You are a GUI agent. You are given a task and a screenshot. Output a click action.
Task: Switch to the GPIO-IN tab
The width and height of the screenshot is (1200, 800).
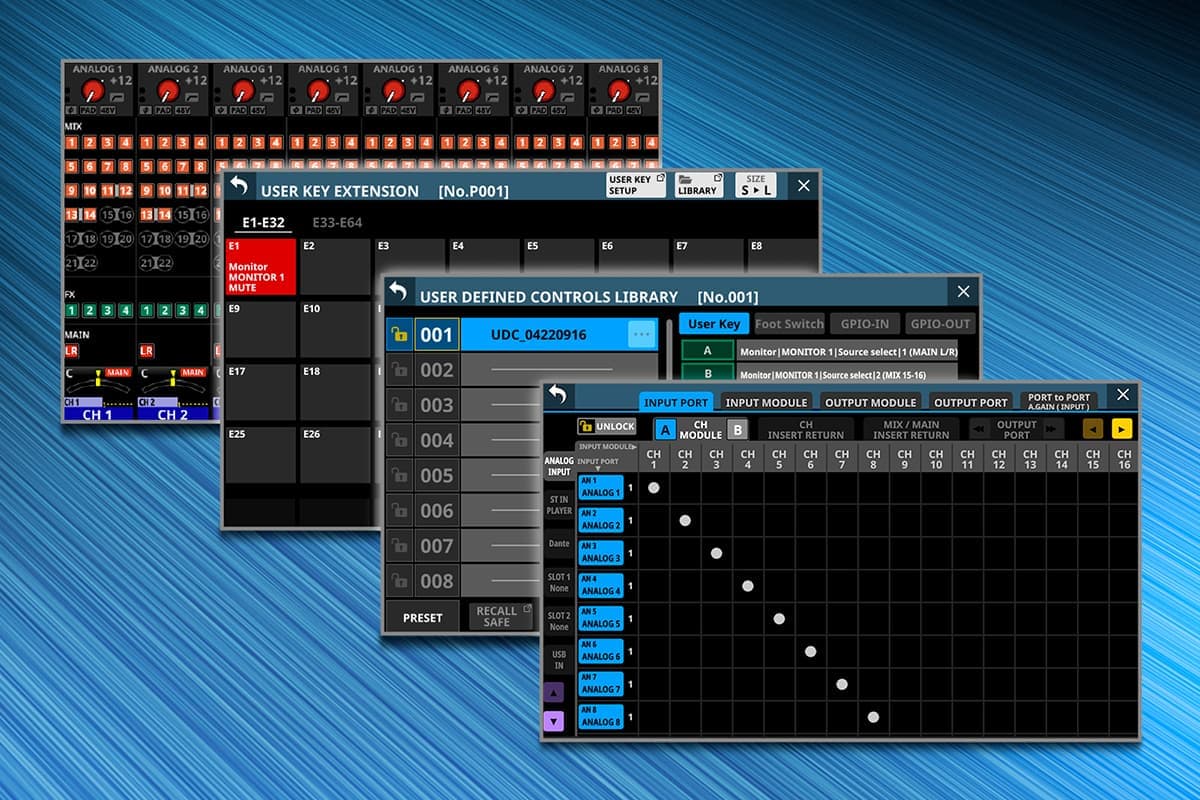tap(864, 323)
